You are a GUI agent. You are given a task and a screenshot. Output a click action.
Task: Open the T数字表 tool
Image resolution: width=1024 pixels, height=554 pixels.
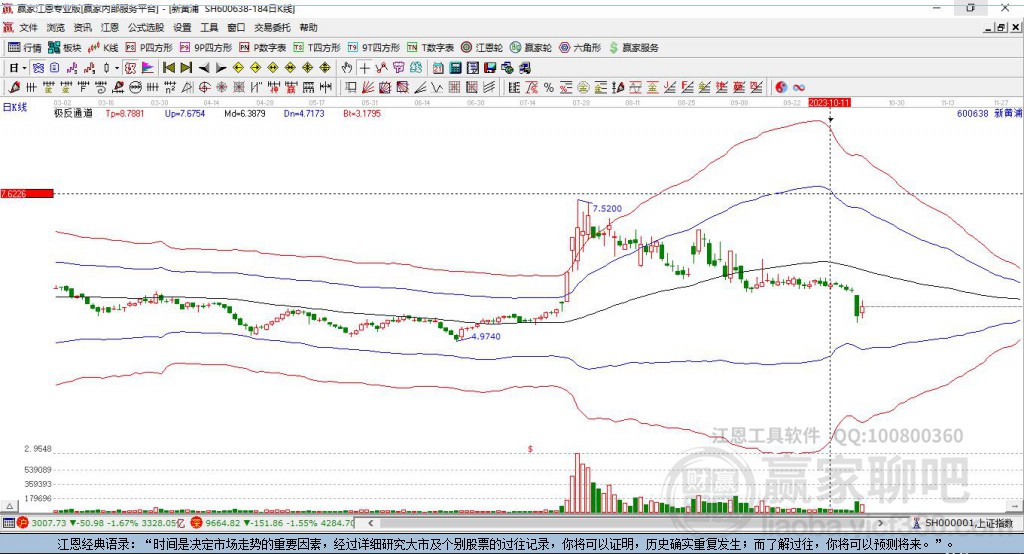tap(430, 48)
